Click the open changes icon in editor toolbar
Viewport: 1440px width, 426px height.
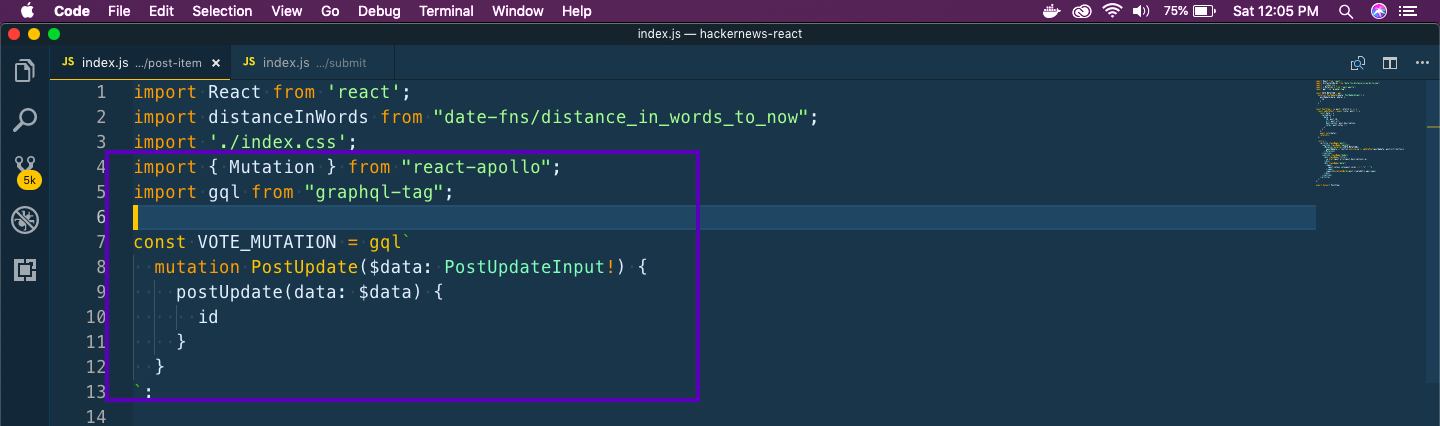(1358, 63)
